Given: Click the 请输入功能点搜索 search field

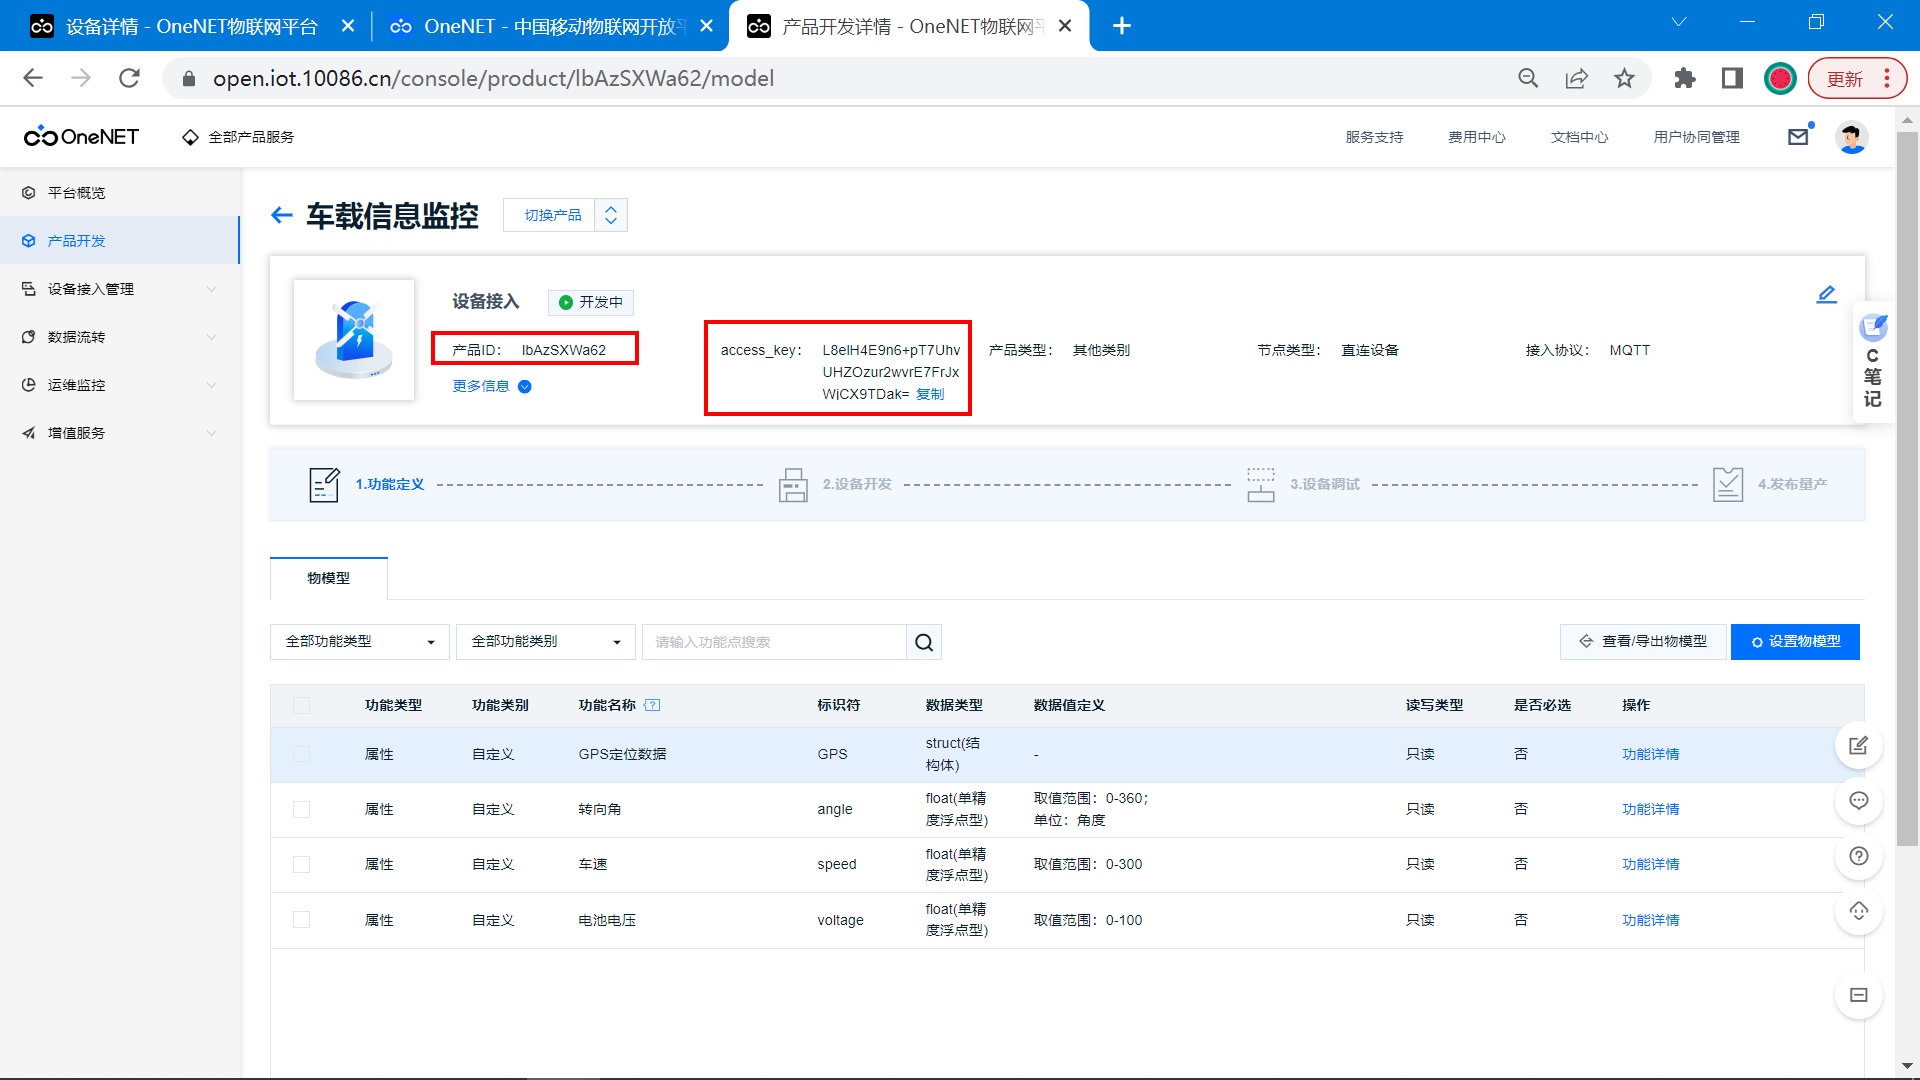Looking at the screenshot, I should coord(773,642).
